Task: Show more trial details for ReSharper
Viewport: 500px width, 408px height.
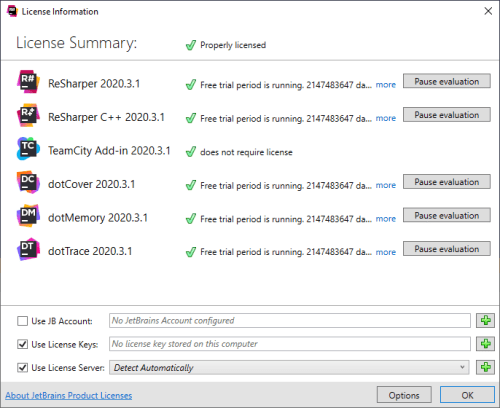Action: point(386,85)
